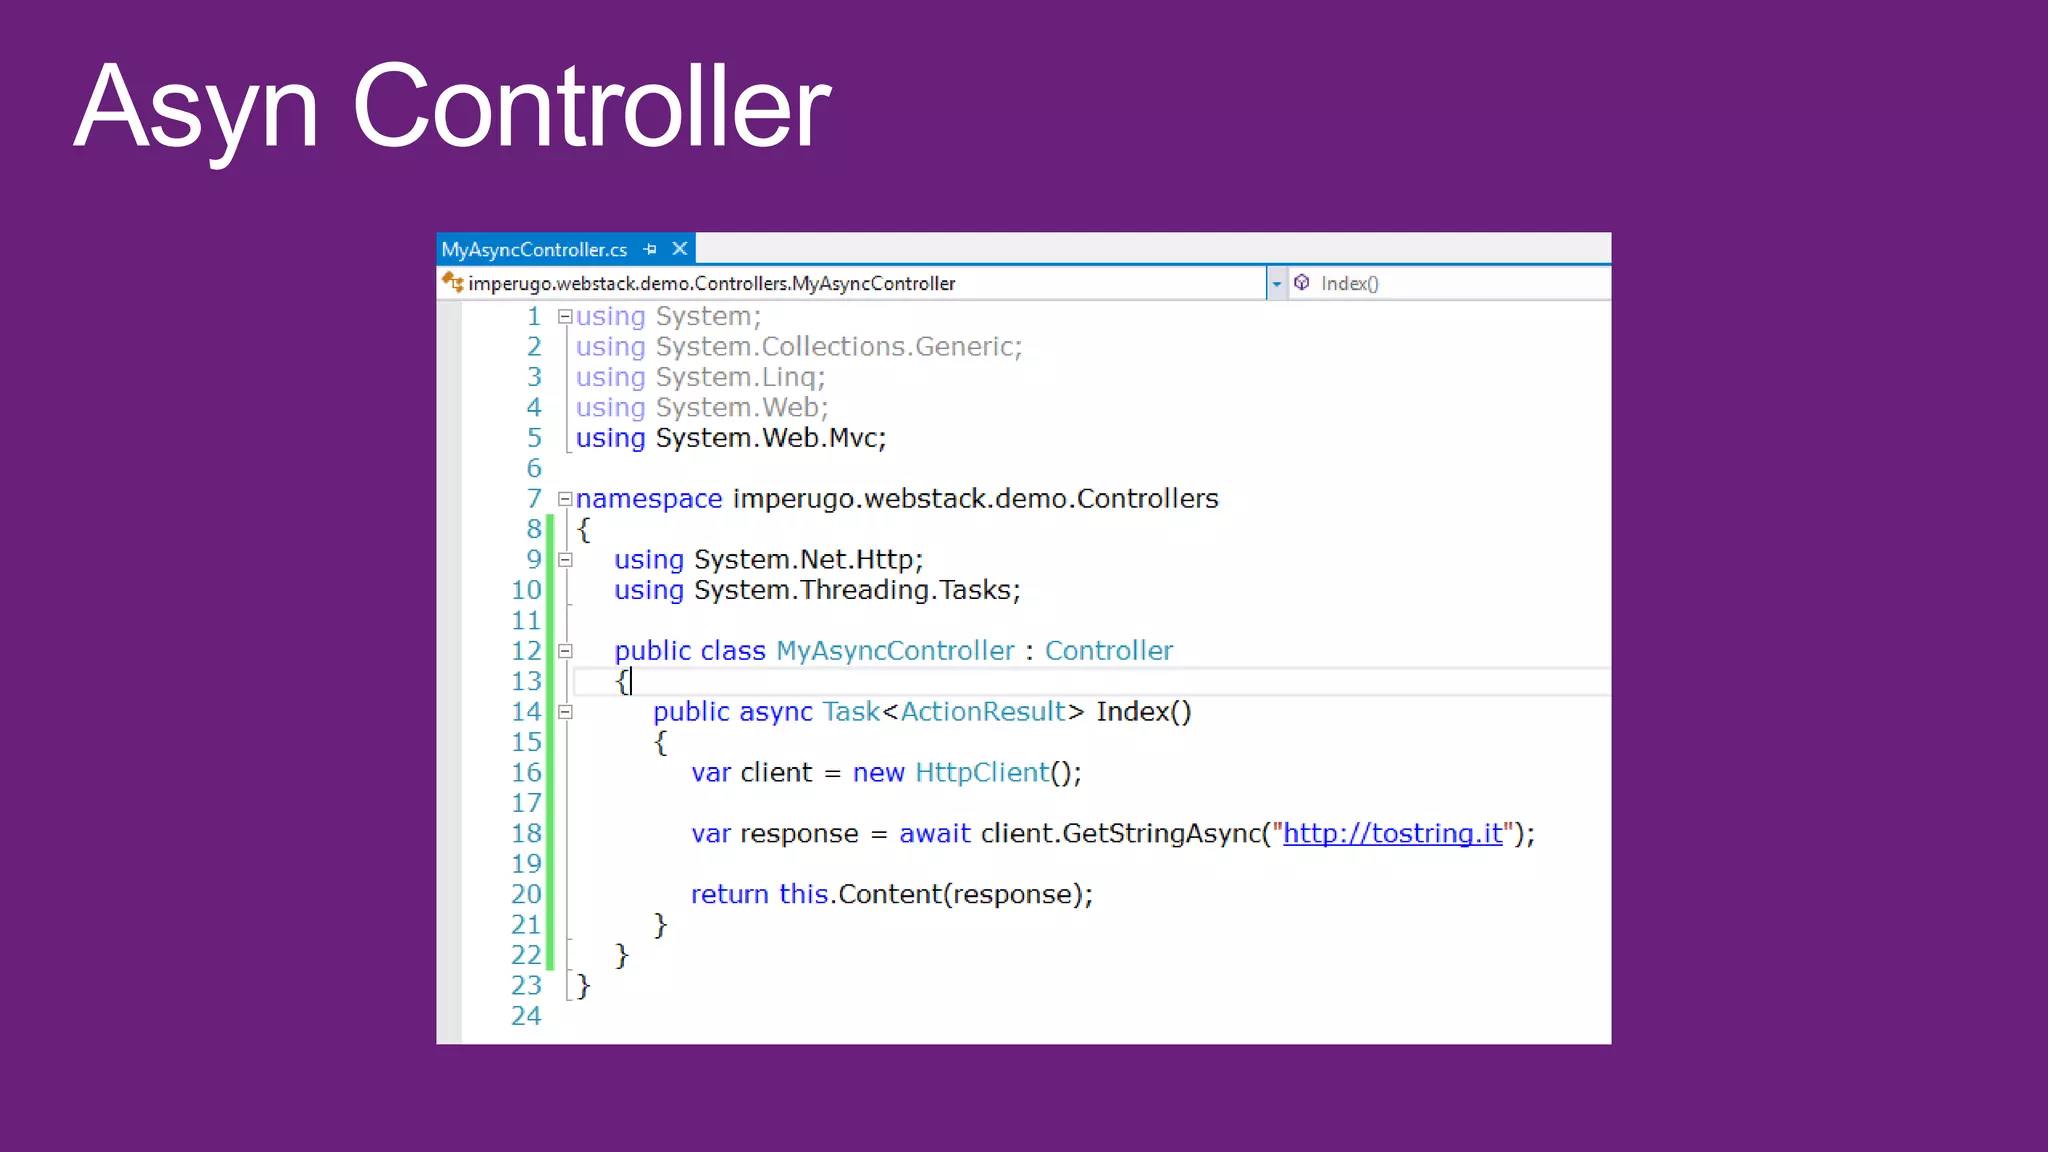Click the ActionResult type in the method signature
The width and height of the screenshot is (2048, 1152).
point(982,712)
